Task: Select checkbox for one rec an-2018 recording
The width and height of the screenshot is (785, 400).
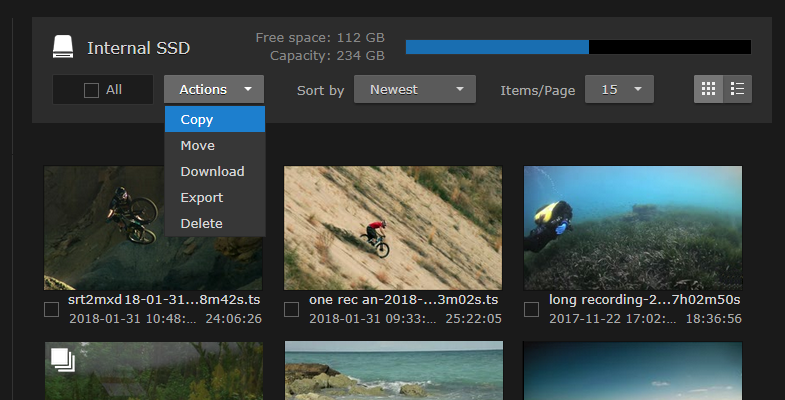Action: point(291,309)
